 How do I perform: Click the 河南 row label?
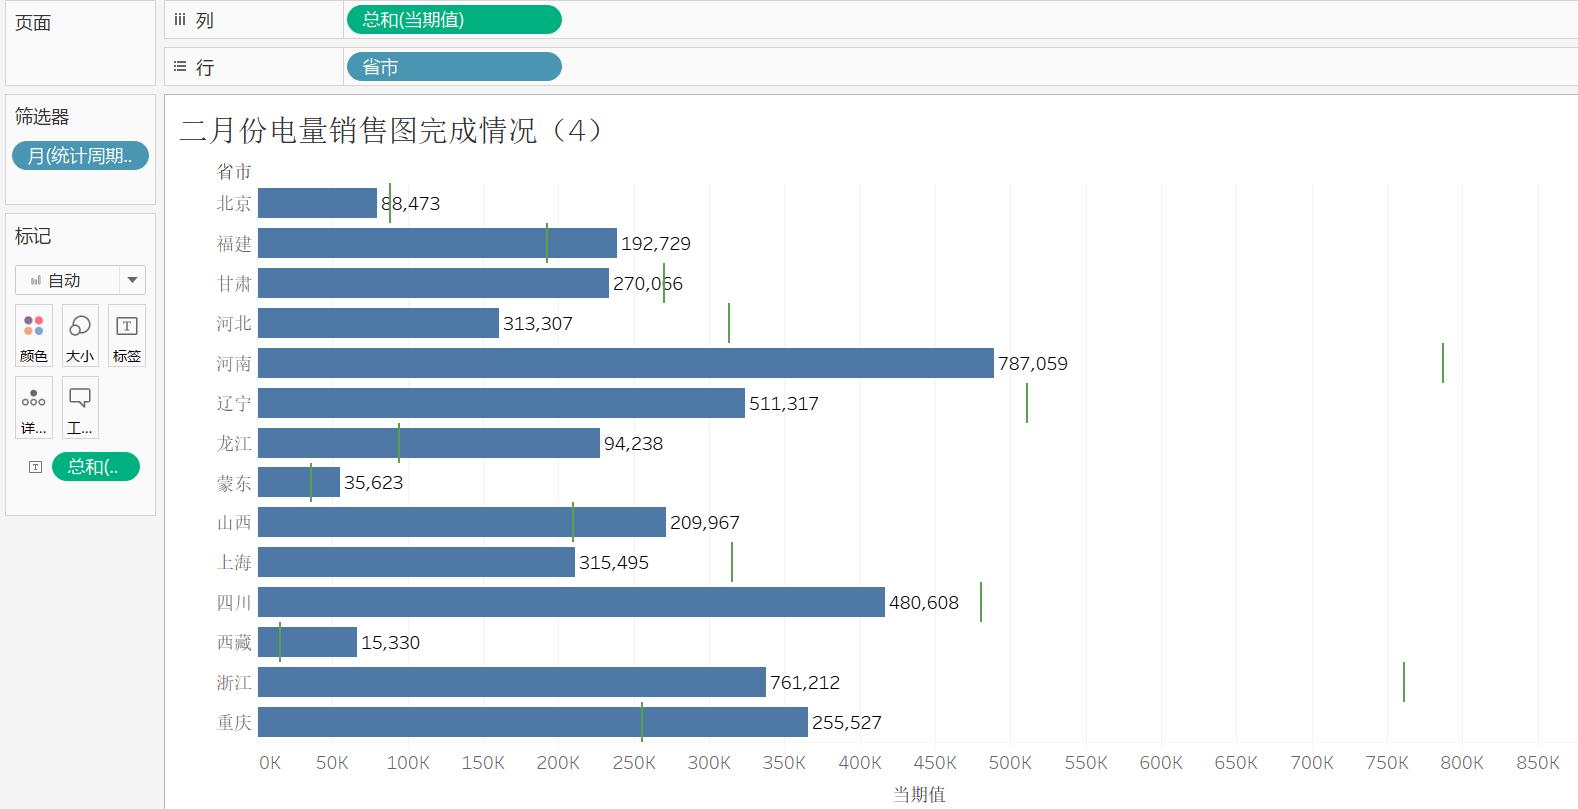point(234,363)
